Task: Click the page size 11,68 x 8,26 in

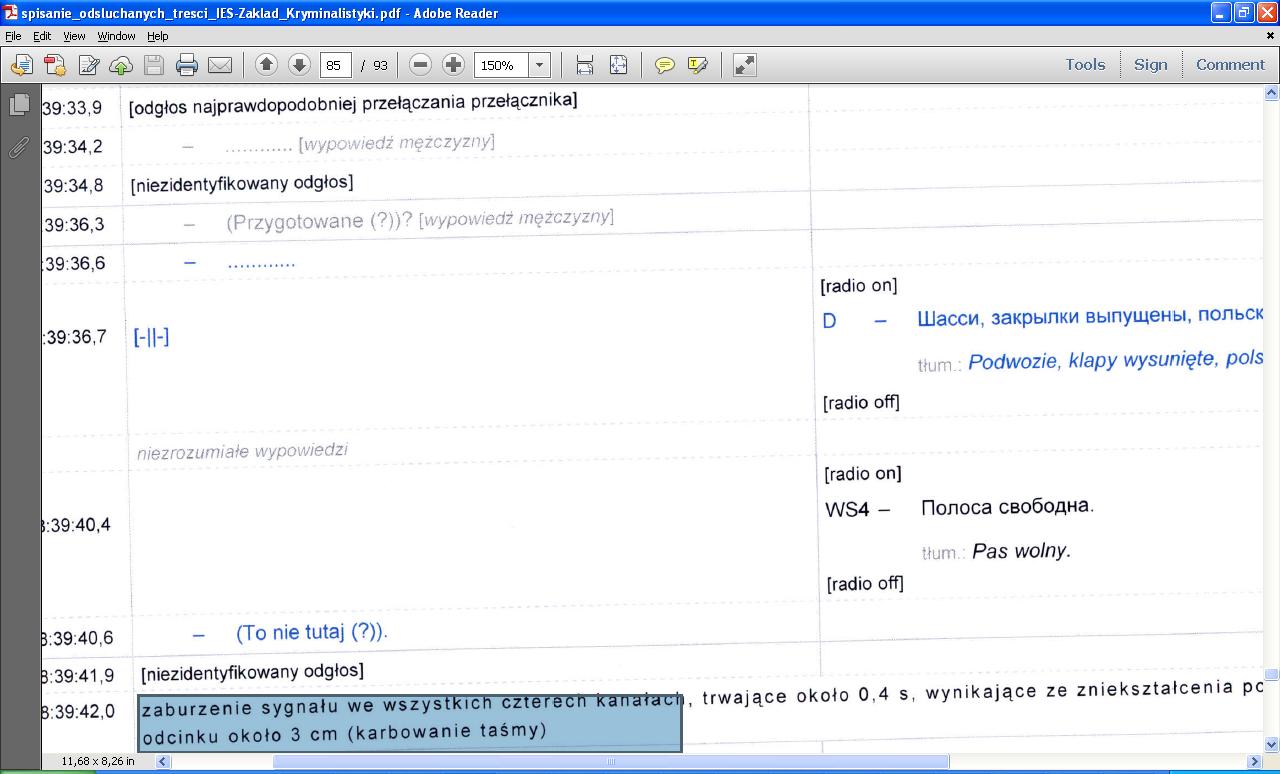Action: click(97, 762)
